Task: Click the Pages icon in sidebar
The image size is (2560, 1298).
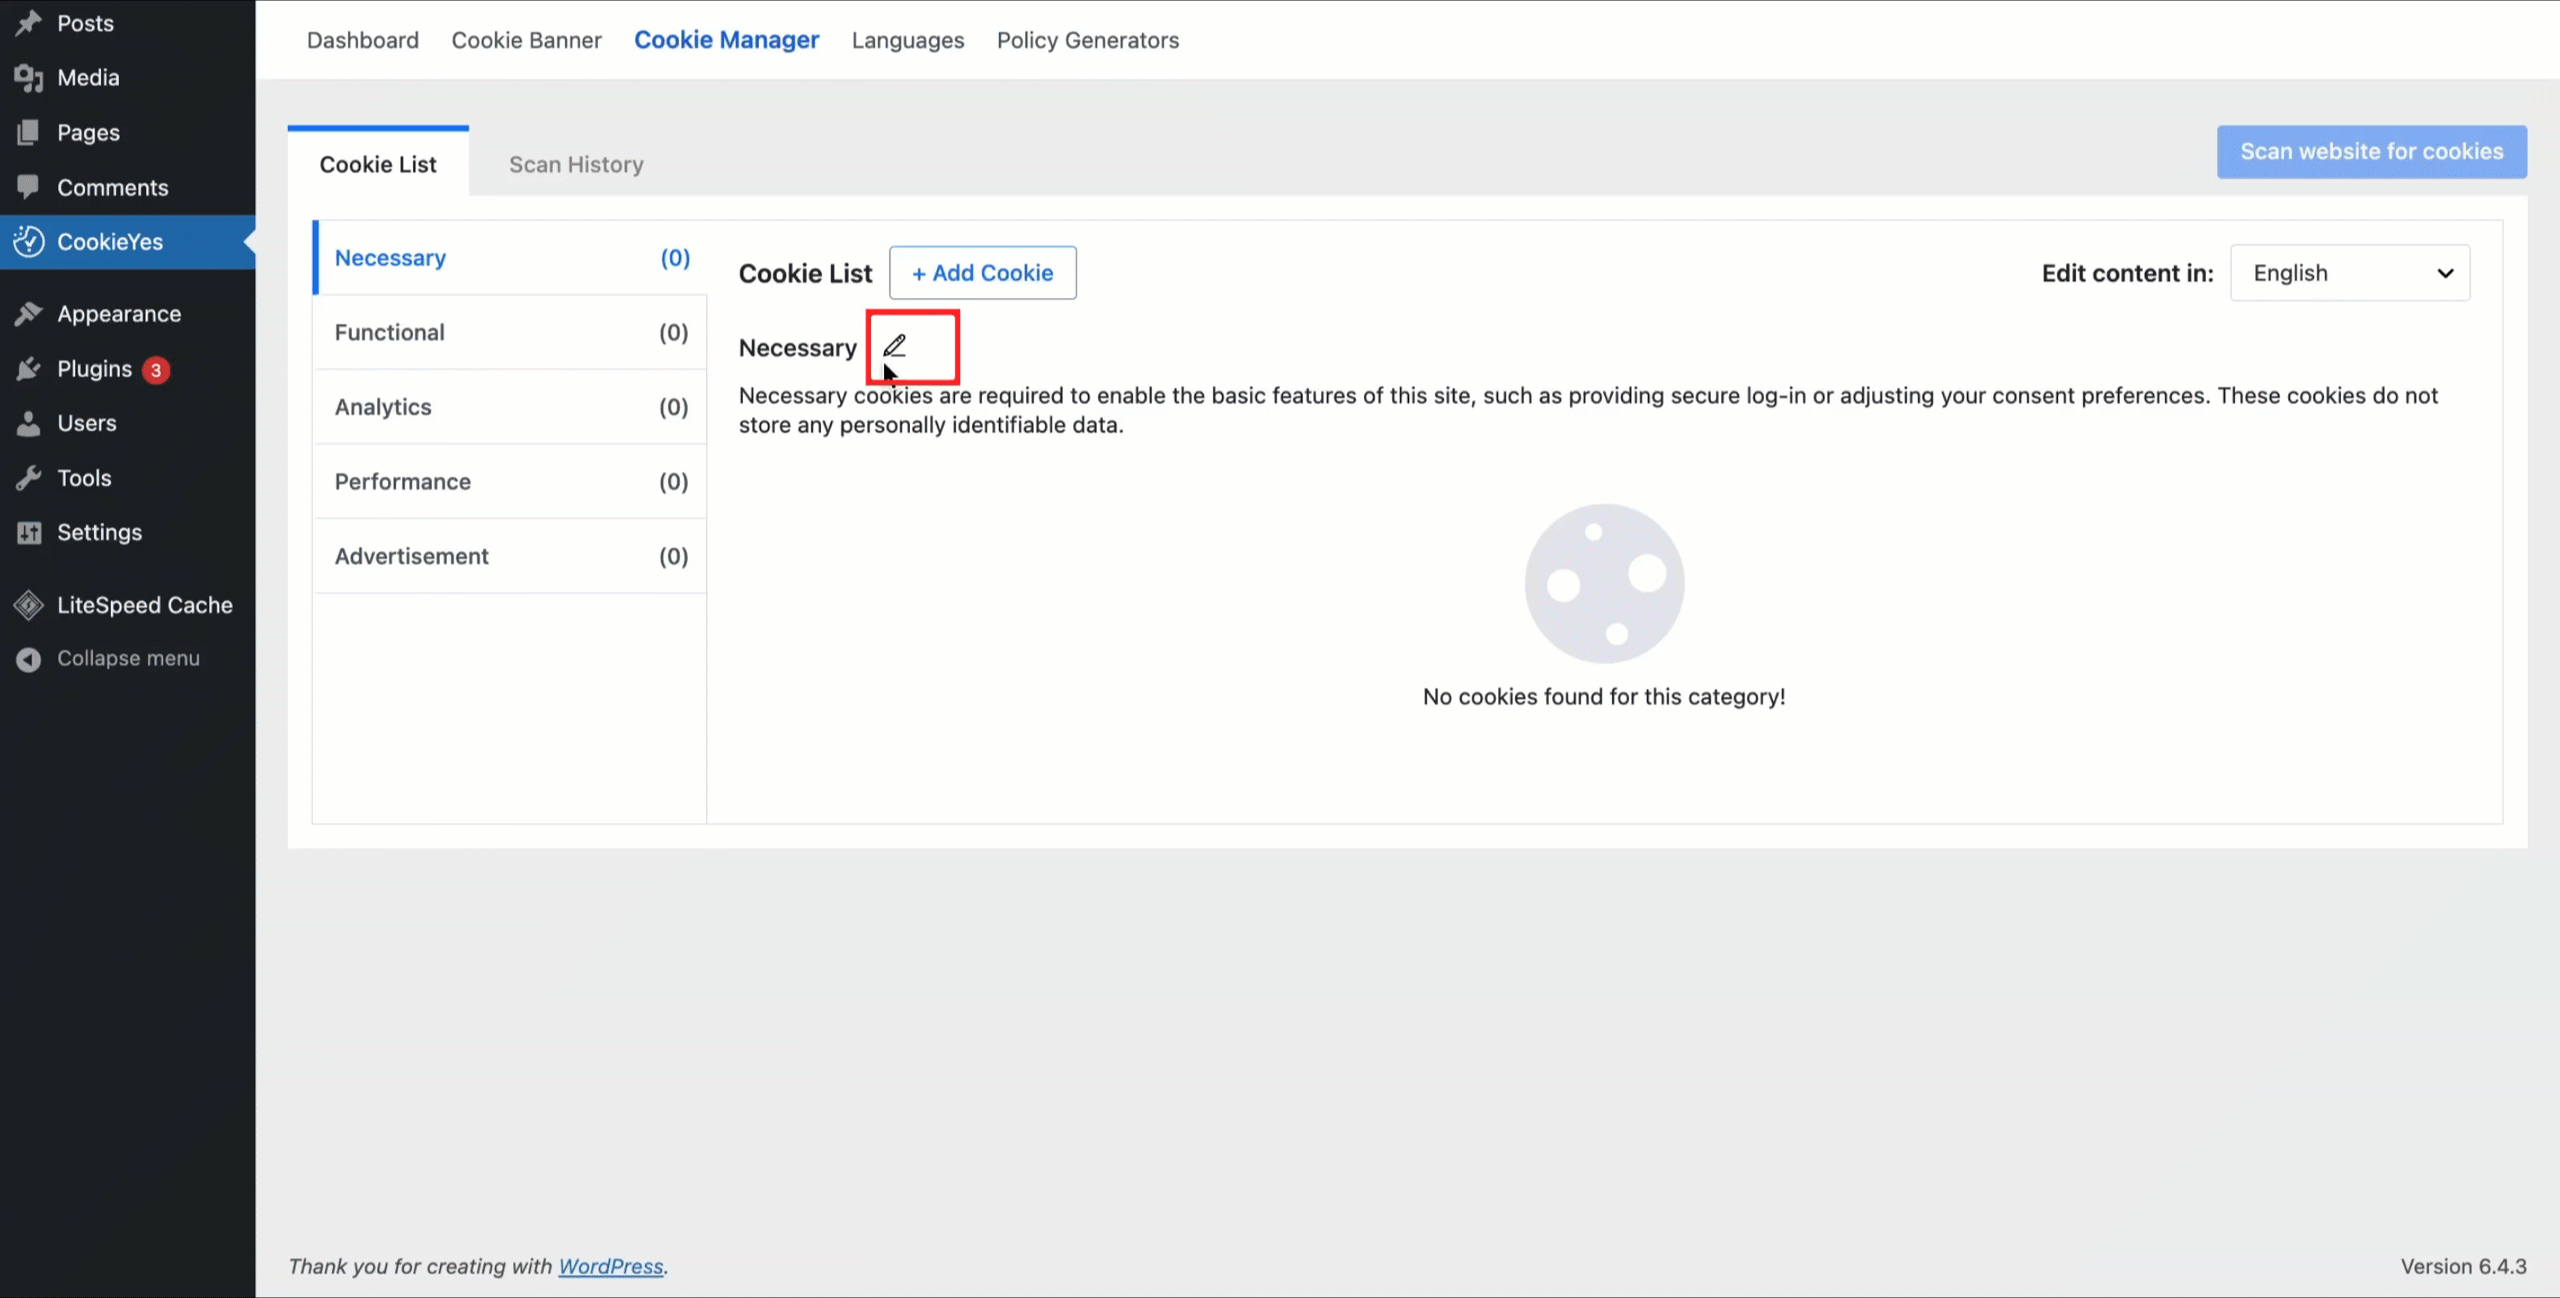Action: pyautogui.click(x=29, y=132)
